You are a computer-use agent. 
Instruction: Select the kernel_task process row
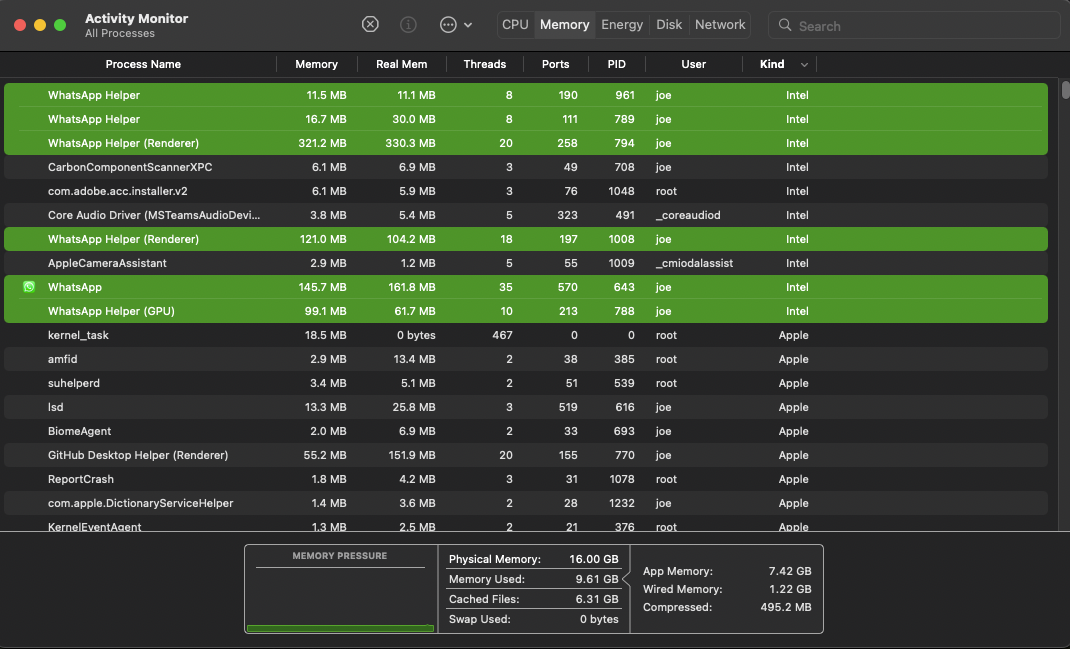525,335
